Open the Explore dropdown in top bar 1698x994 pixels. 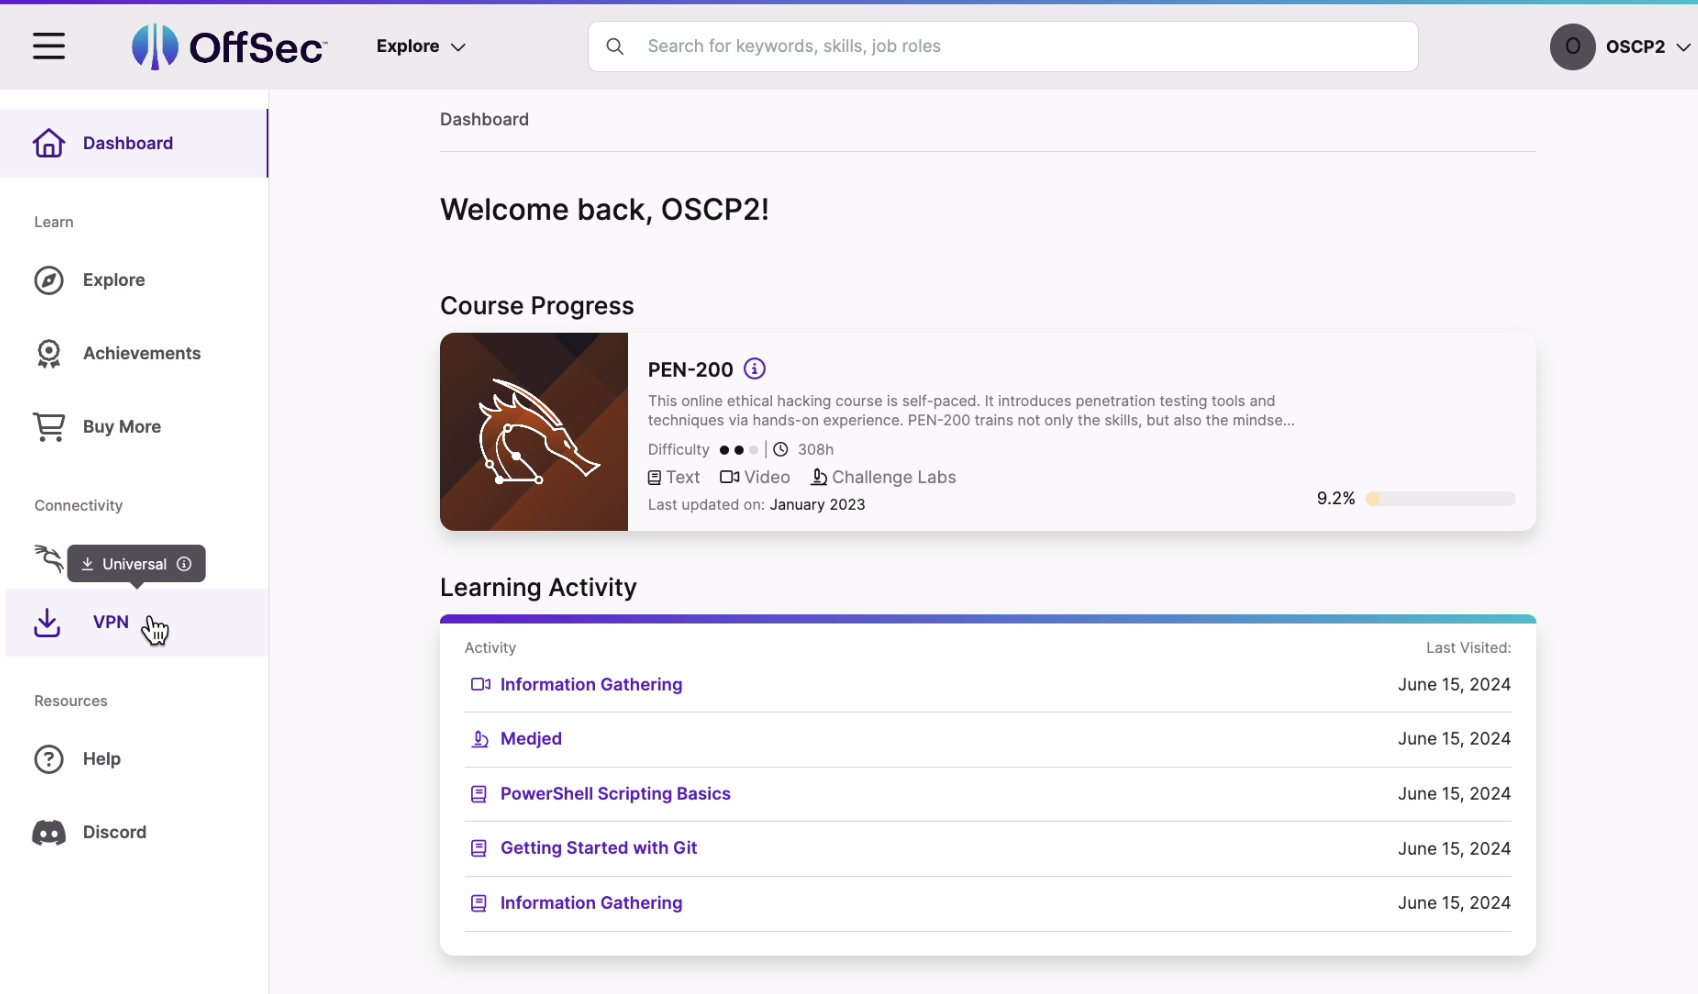pyautogui.click(x=420, y=46)
